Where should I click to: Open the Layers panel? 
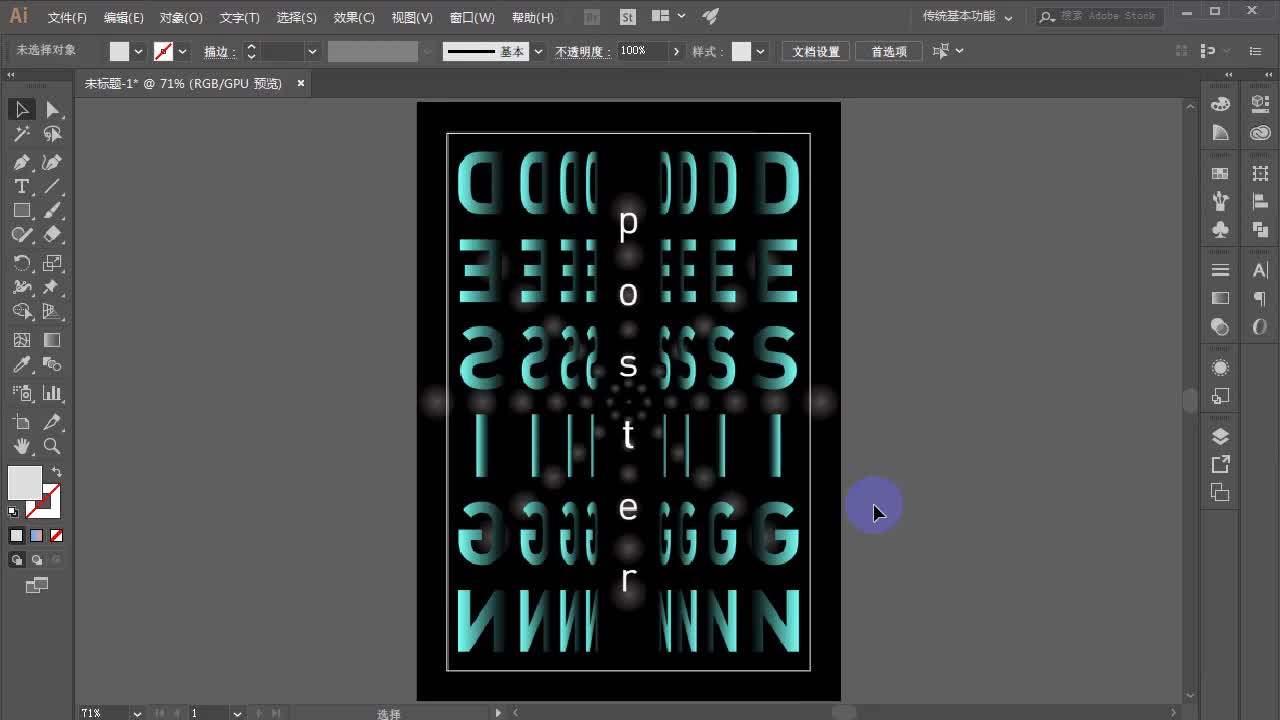click(1220, 436)
